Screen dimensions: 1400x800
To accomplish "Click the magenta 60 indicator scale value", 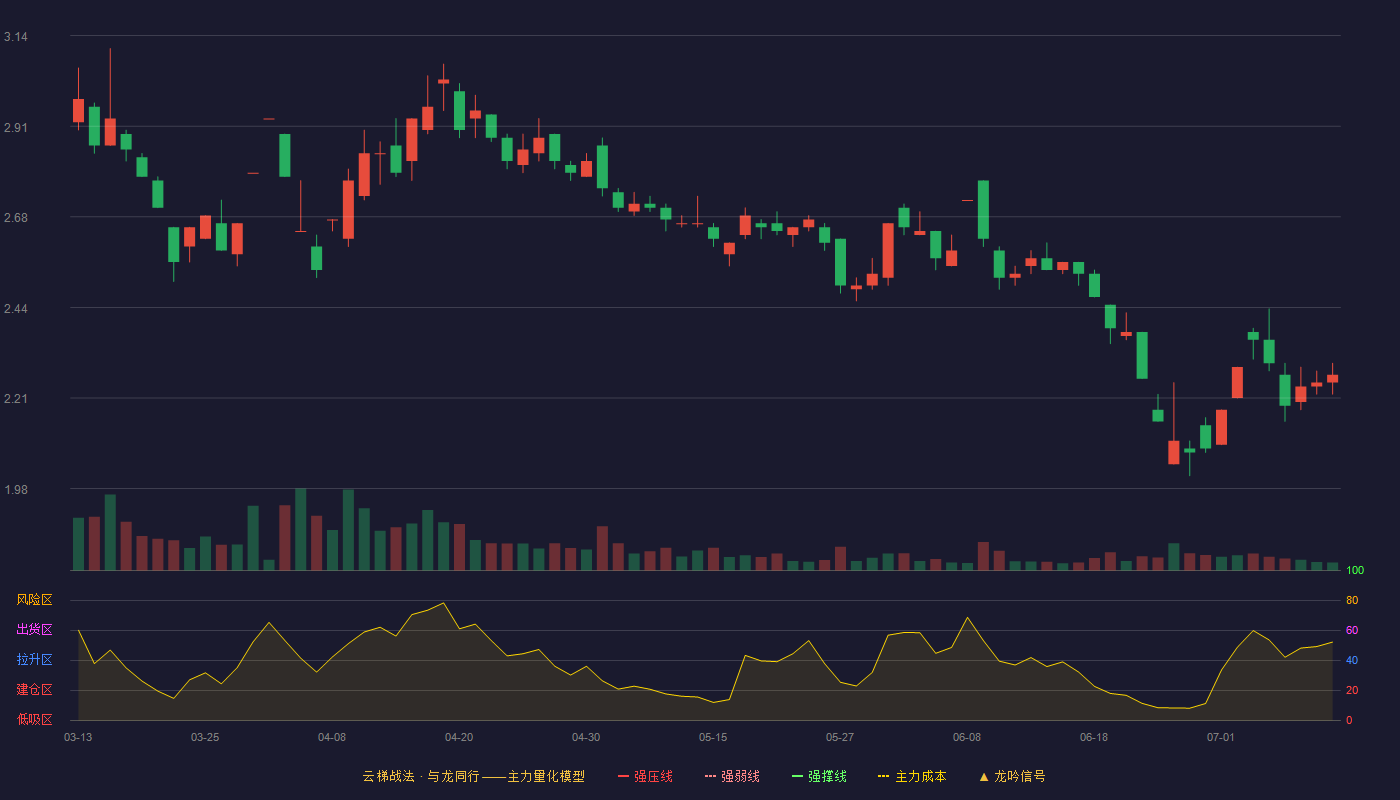I will [1352, 630].
